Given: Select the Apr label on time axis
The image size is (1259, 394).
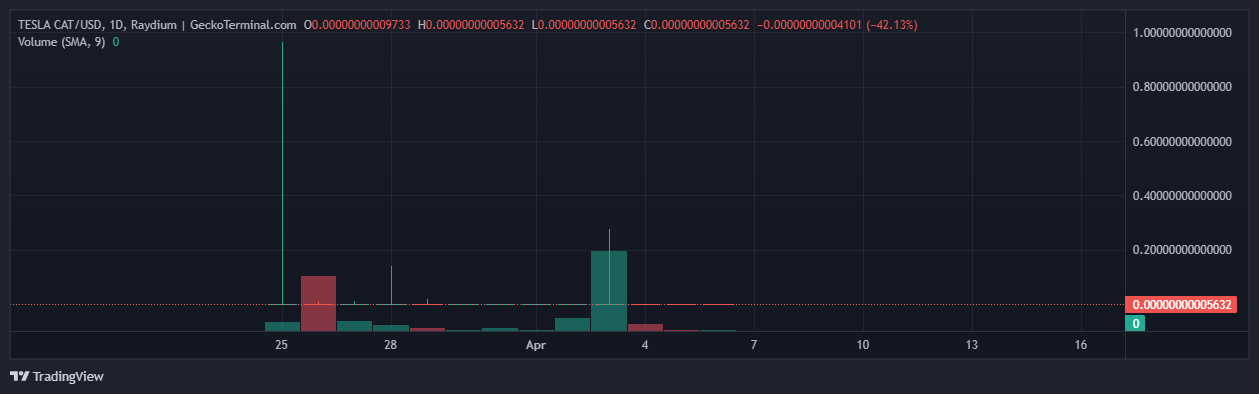Looking at the screenshot, I should pyautogui.click(x=536, y=345).
